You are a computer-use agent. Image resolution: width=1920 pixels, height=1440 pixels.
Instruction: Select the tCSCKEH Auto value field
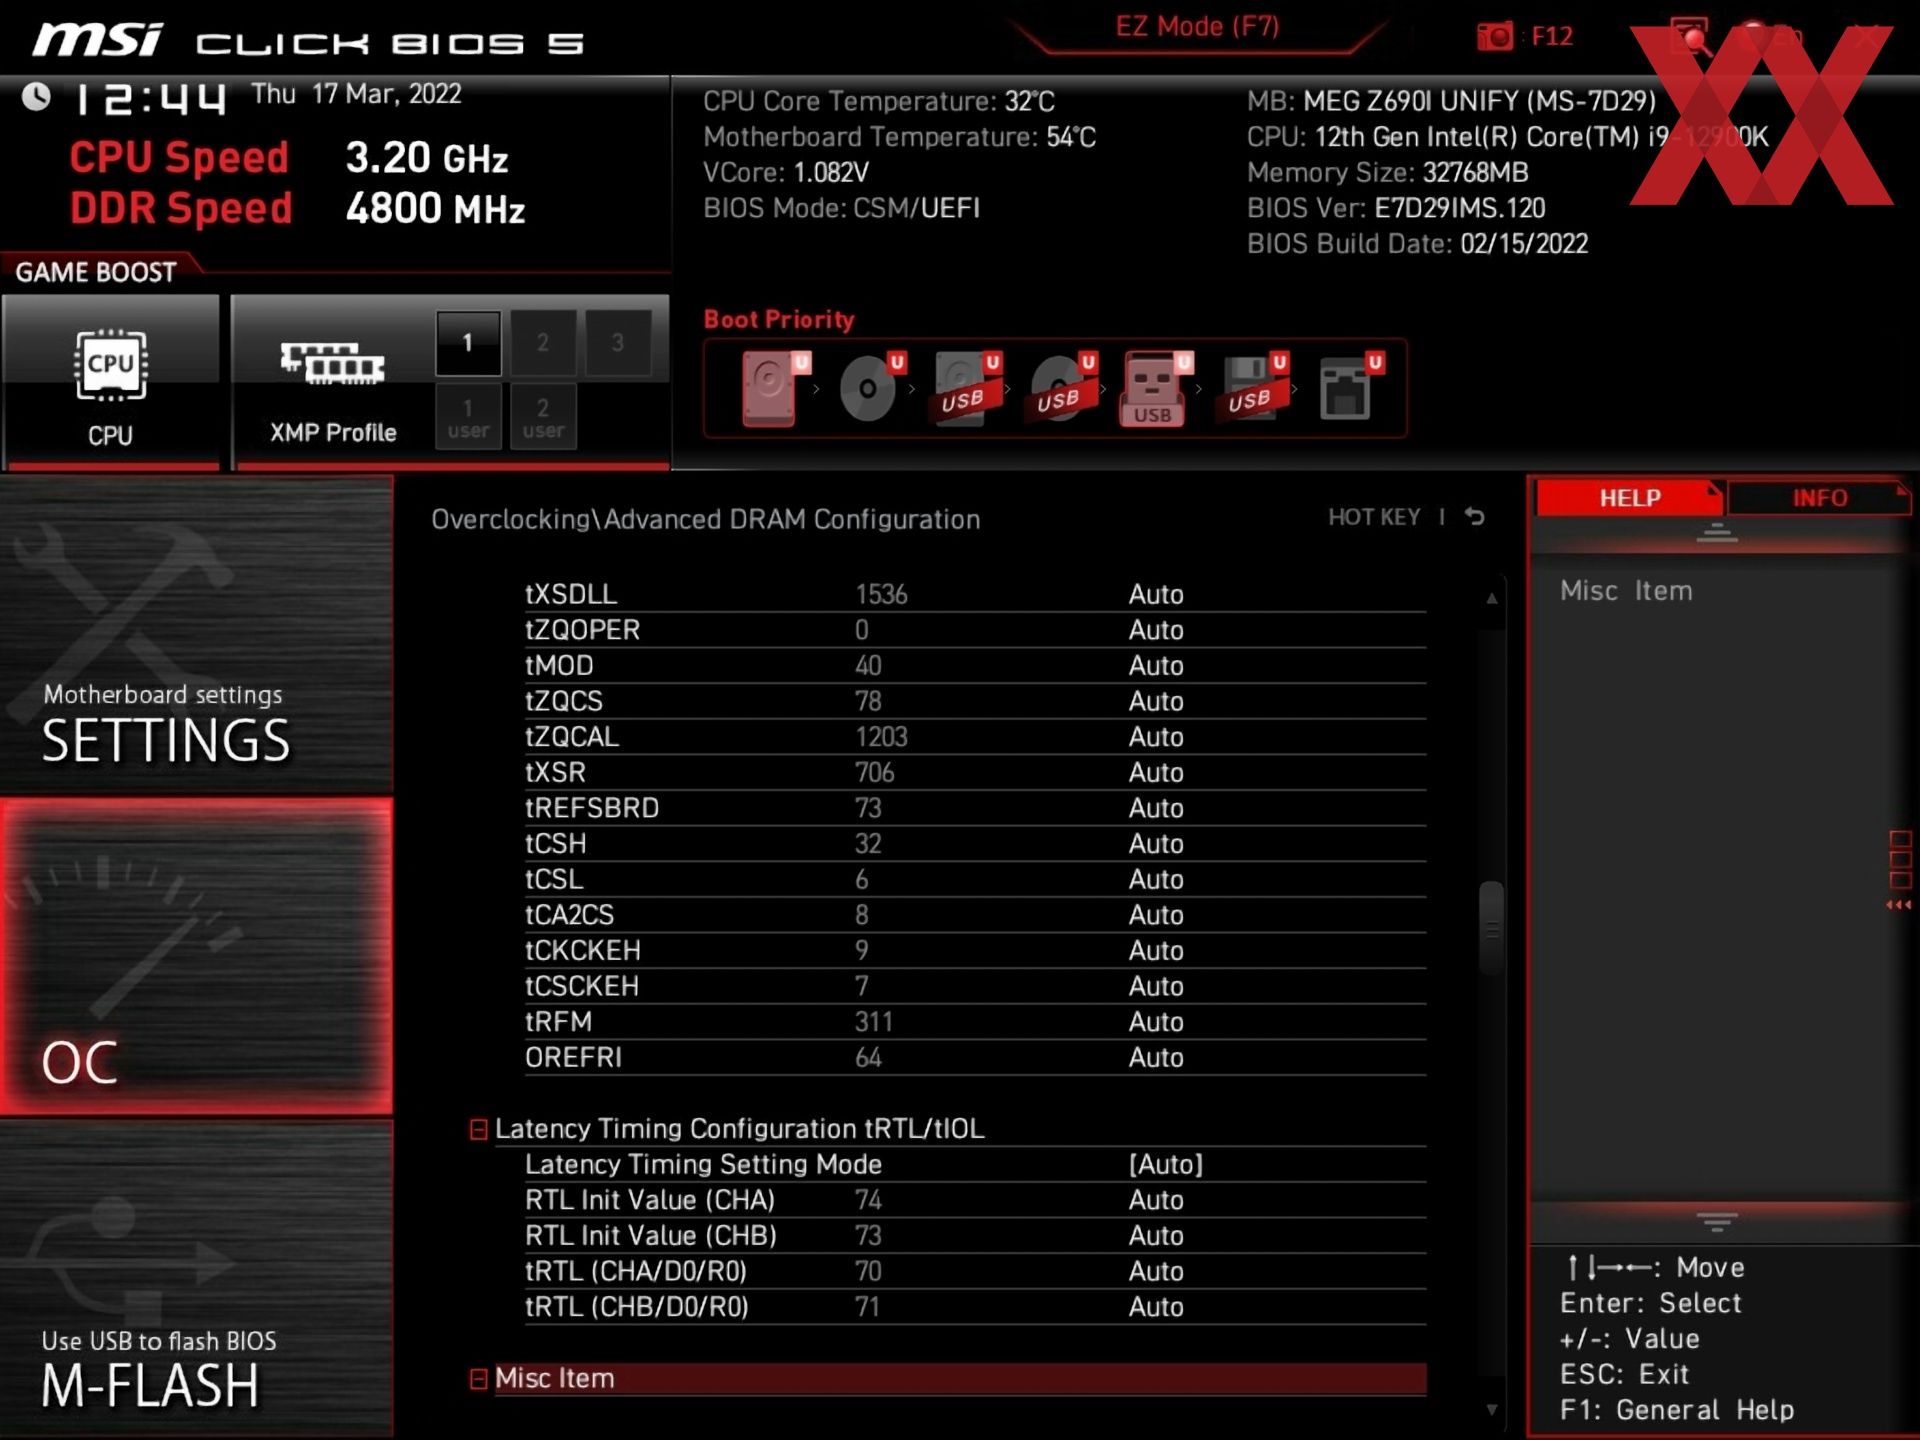pyautogui.click(x=1156, y=987)
